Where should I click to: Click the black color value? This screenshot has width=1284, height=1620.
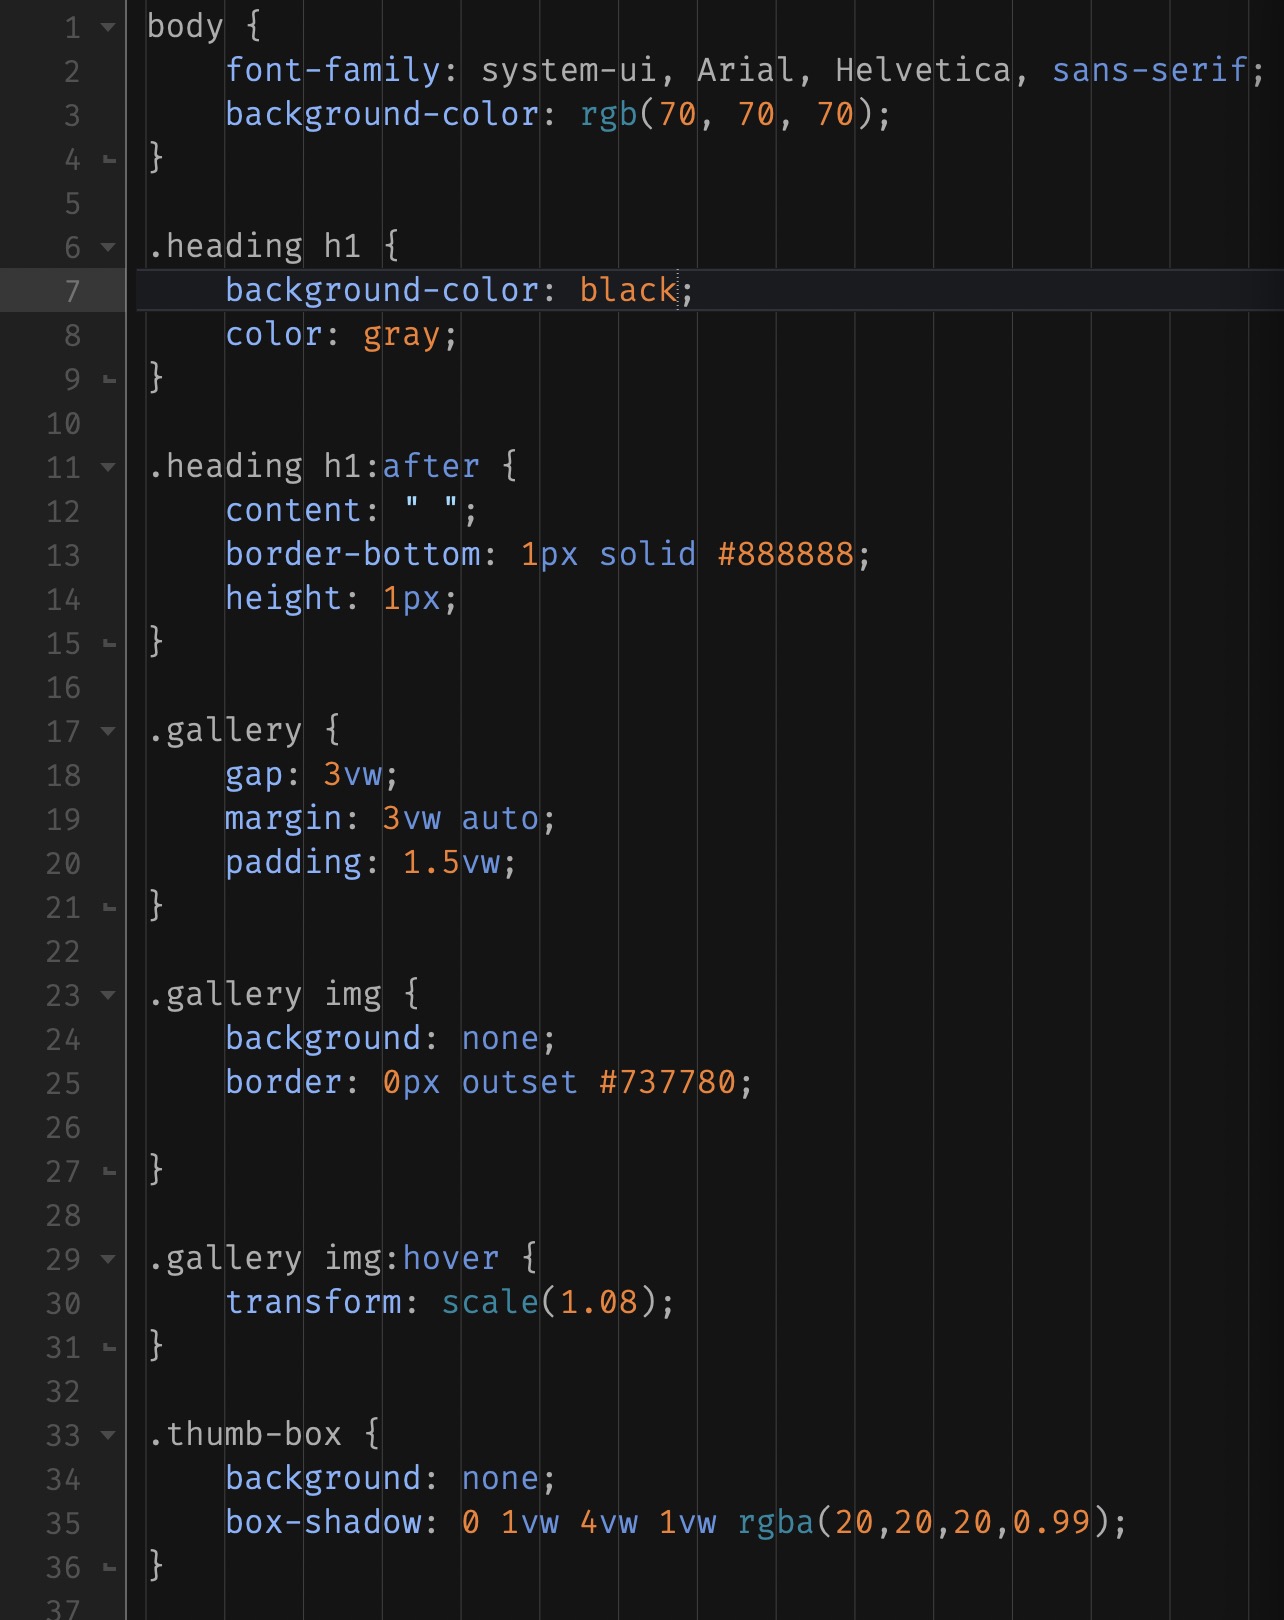[x=629, y=290]
